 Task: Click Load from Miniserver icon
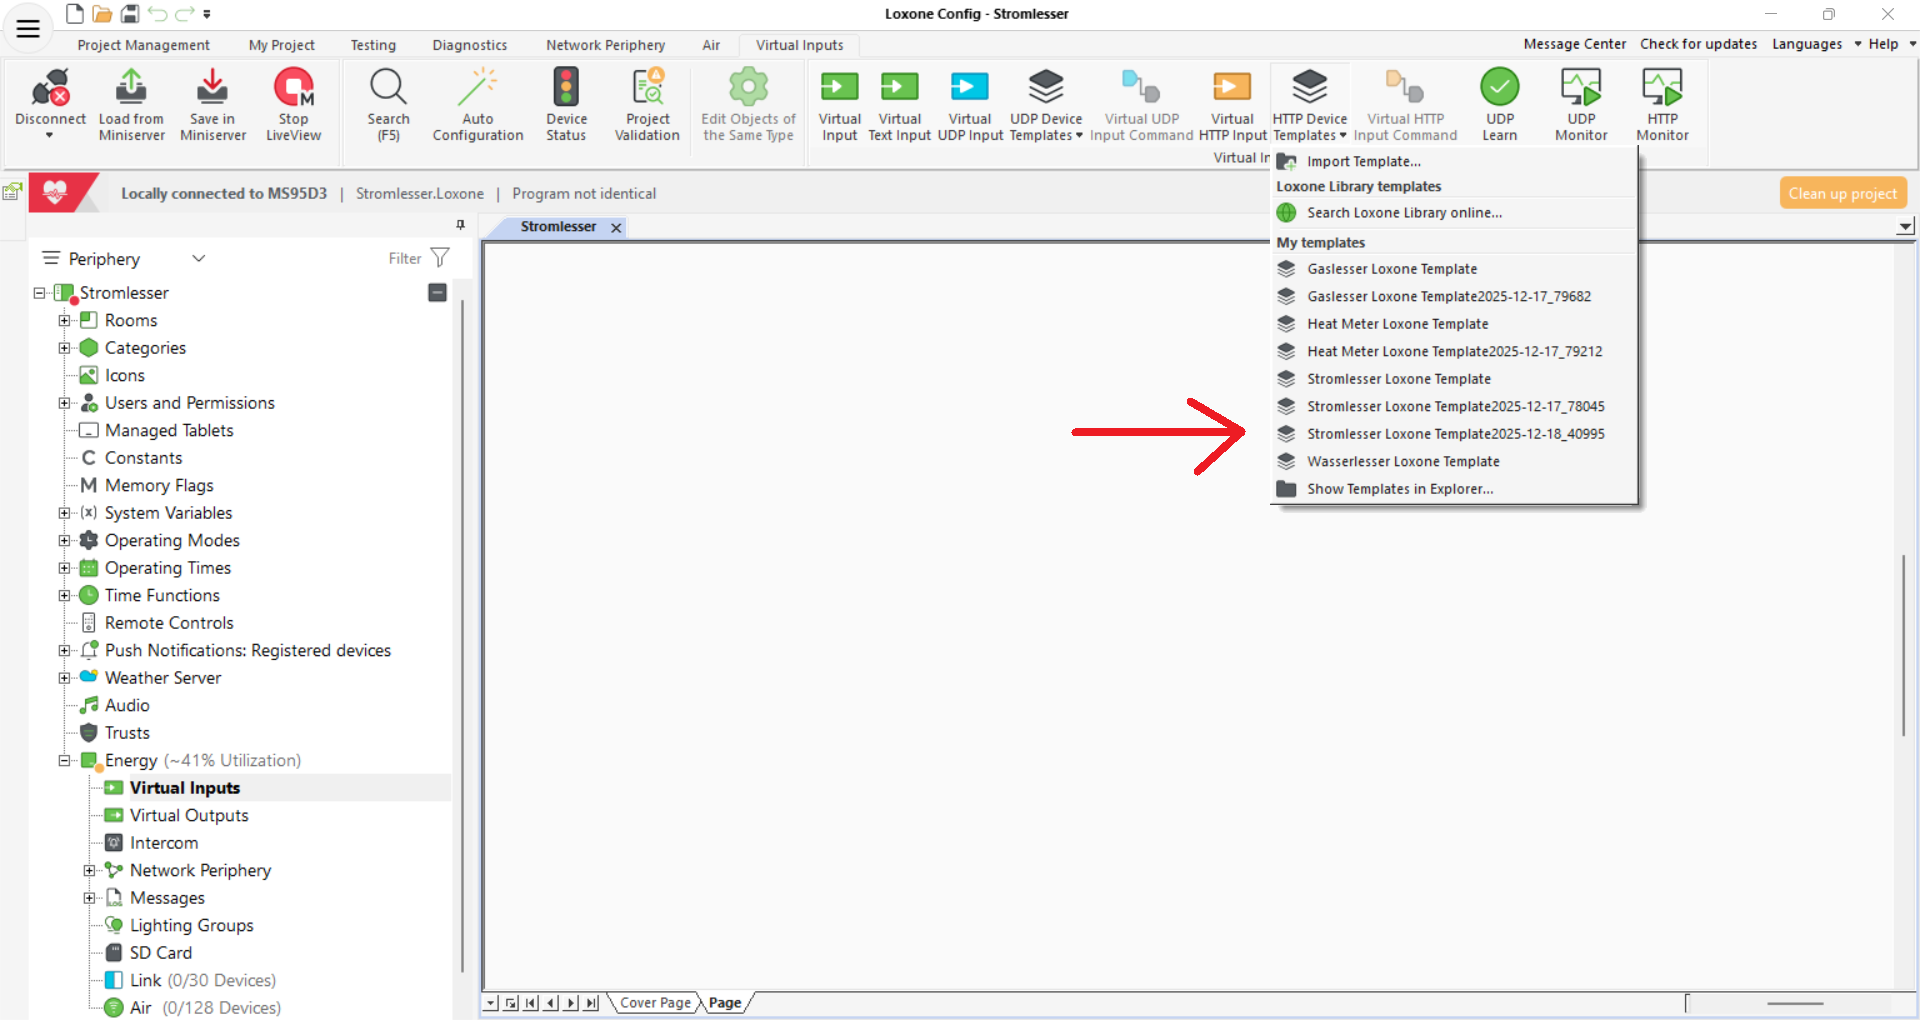131,90
